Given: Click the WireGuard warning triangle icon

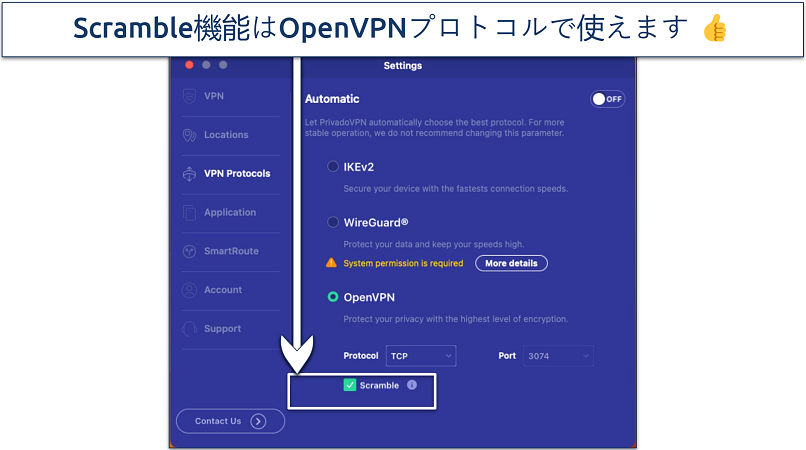Looking at the screenshot, I should [331, 264].
